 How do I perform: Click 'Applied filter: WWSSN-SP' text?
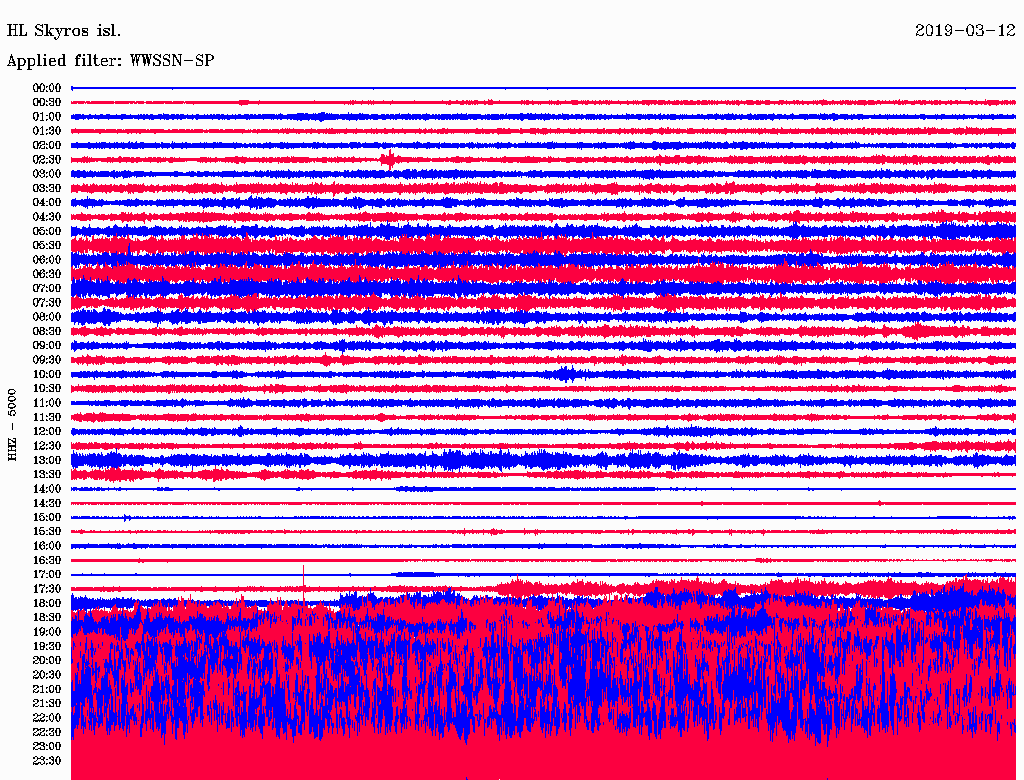110,61
